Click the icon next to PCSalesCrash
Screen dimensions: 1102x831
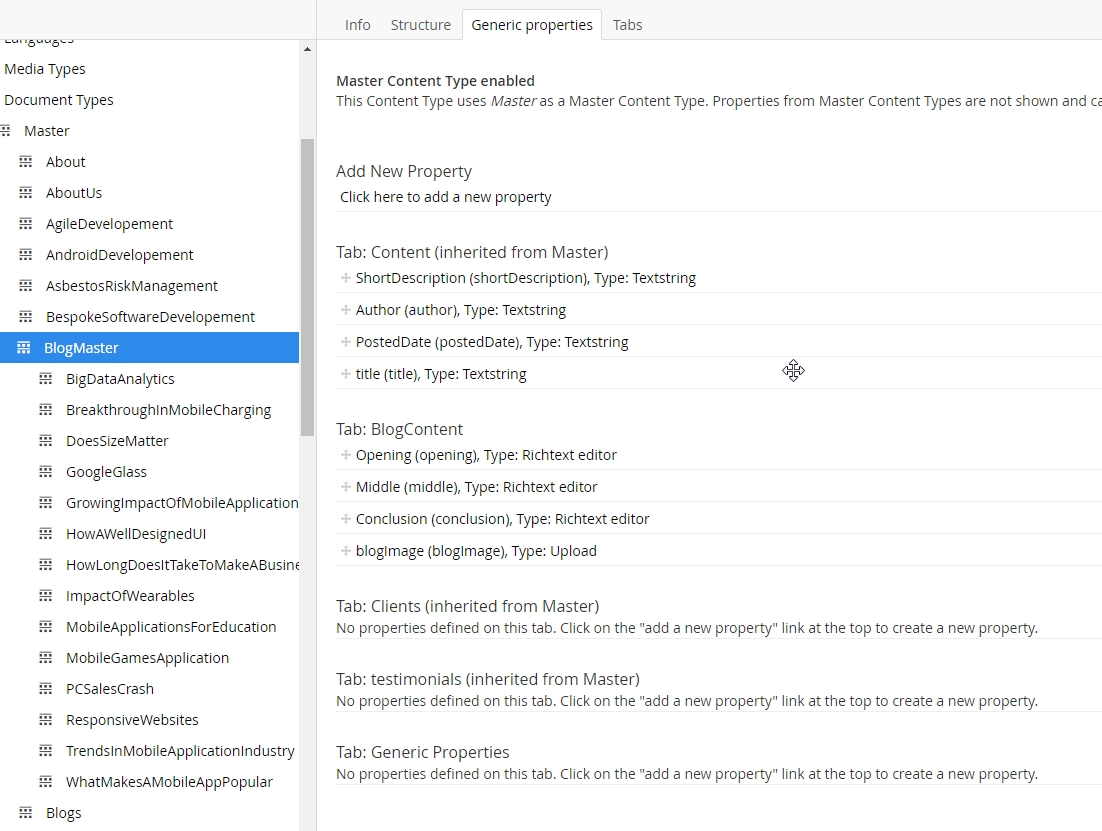tap(46, 689)
